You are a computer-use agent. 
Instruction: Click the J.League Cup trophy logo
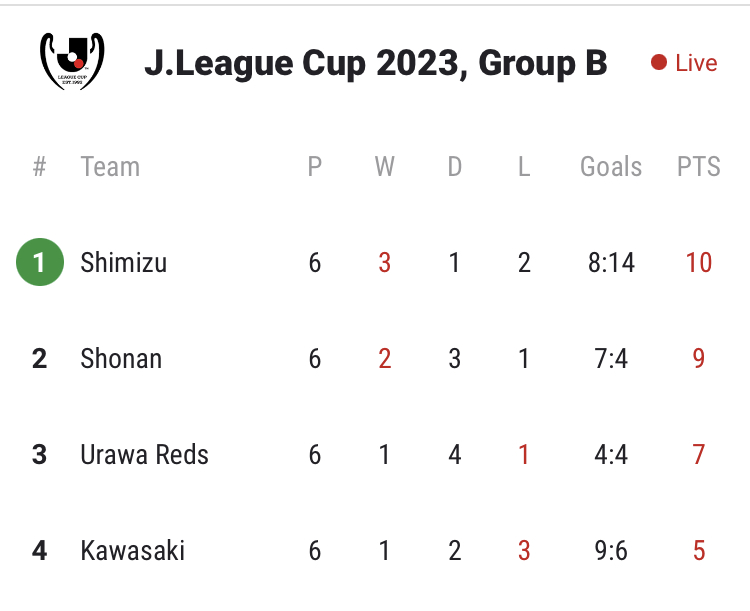72,61
